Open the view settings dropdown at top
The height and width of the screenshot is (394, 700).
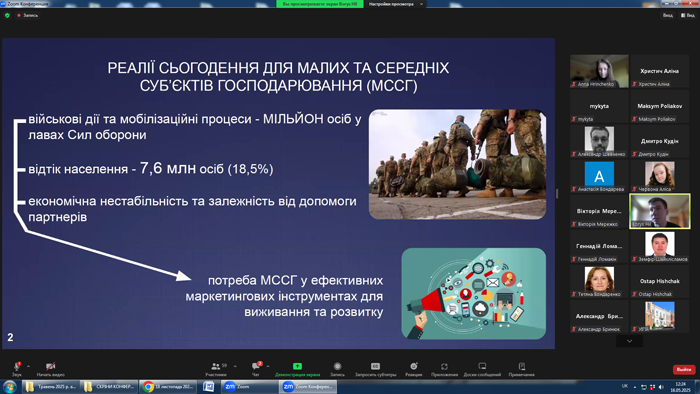[396, 4]
